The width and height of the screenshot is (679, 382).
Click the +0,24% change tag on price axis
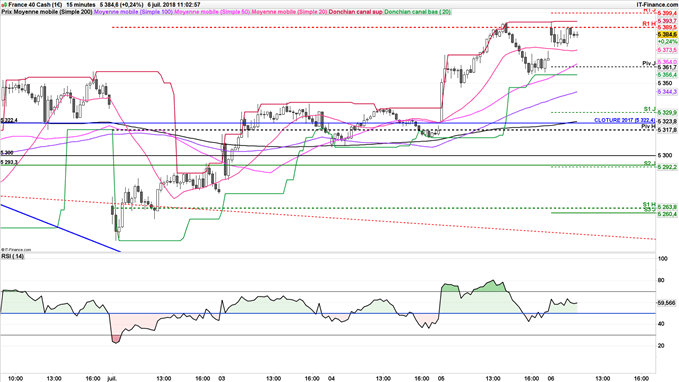click(667, 42)
